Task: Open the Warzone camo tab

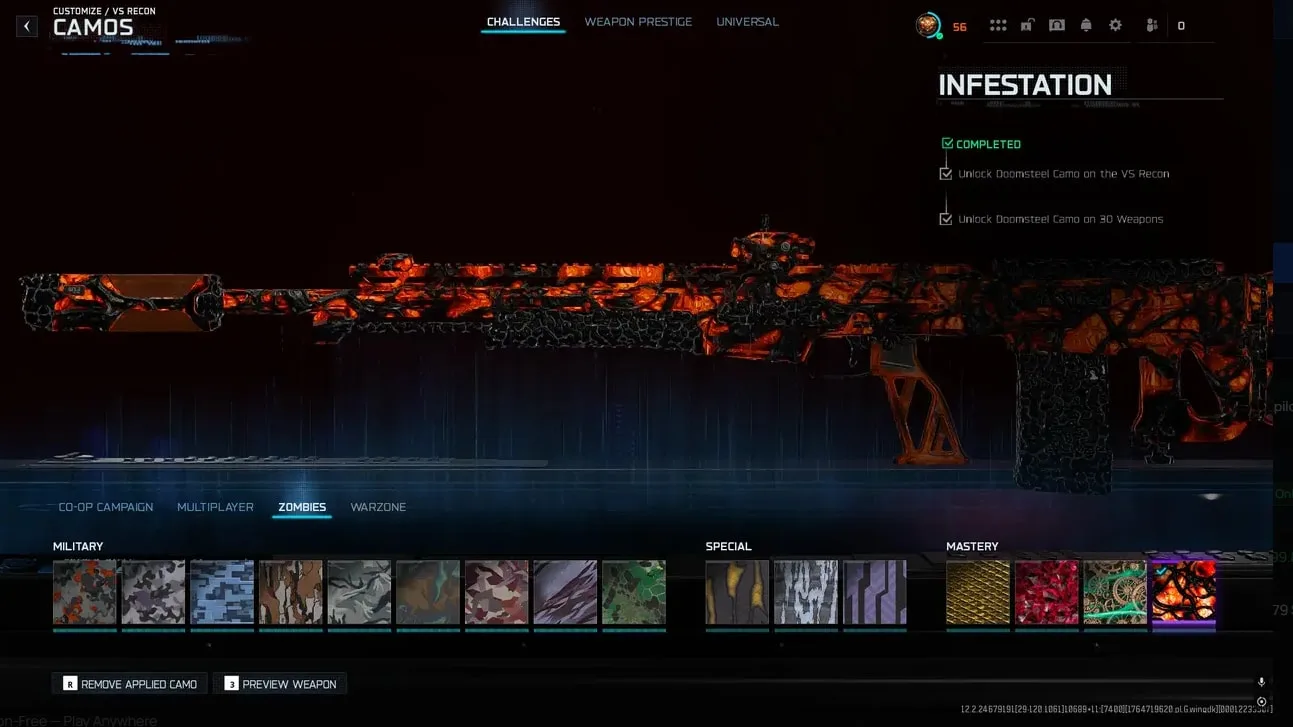Action: pyautogui.click(x=378, y=507)
